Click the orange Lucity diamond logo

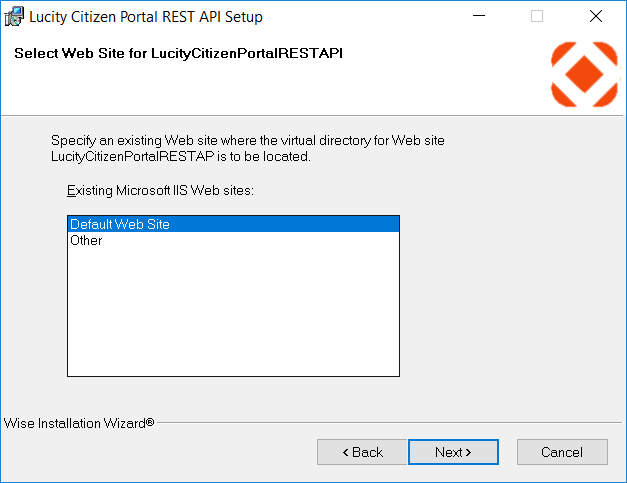584,73
